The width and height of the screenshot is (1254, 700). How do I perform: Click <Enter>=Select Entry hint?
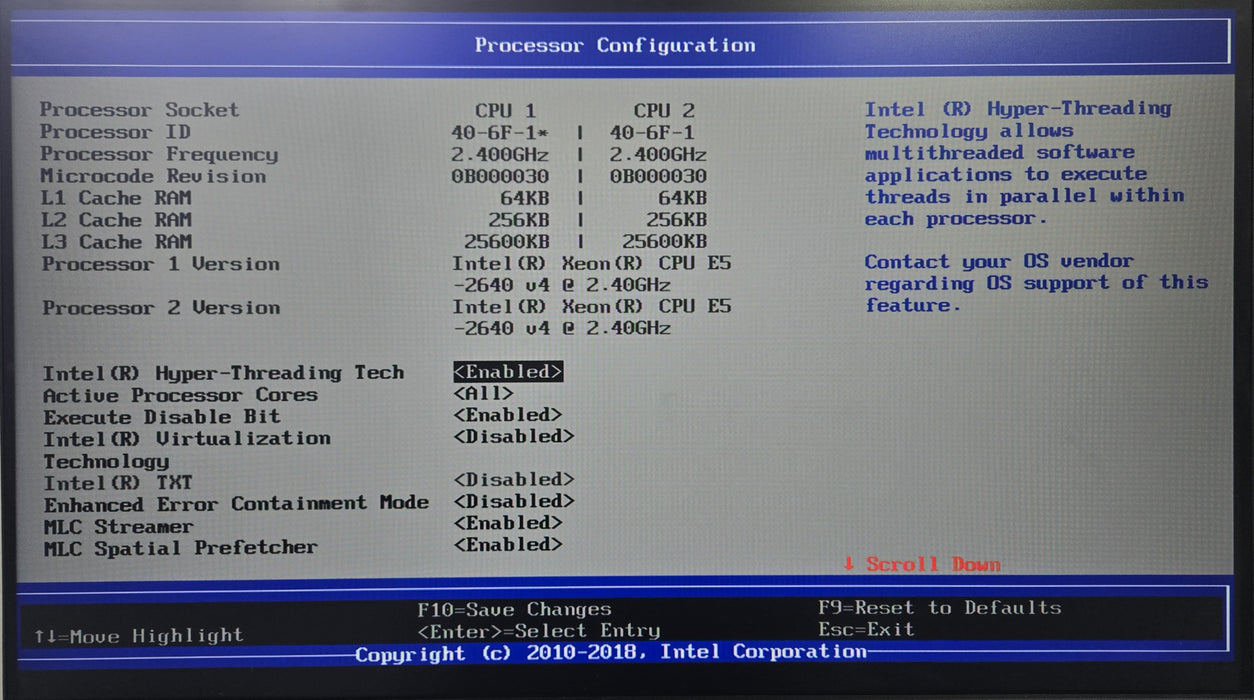point(539,631)
